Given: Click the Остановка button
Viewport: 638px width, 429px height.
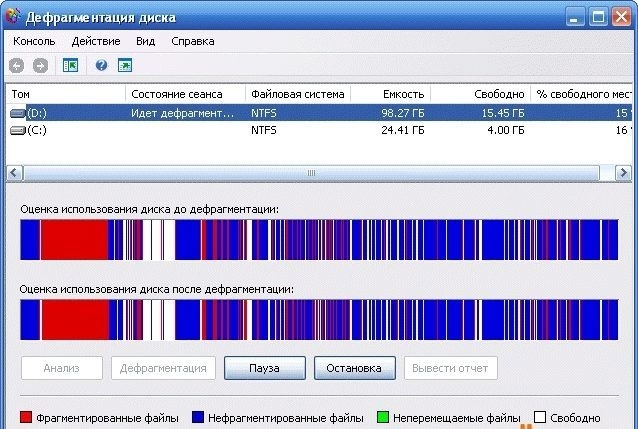Looking at the screenshot, I should coord(354,368).
